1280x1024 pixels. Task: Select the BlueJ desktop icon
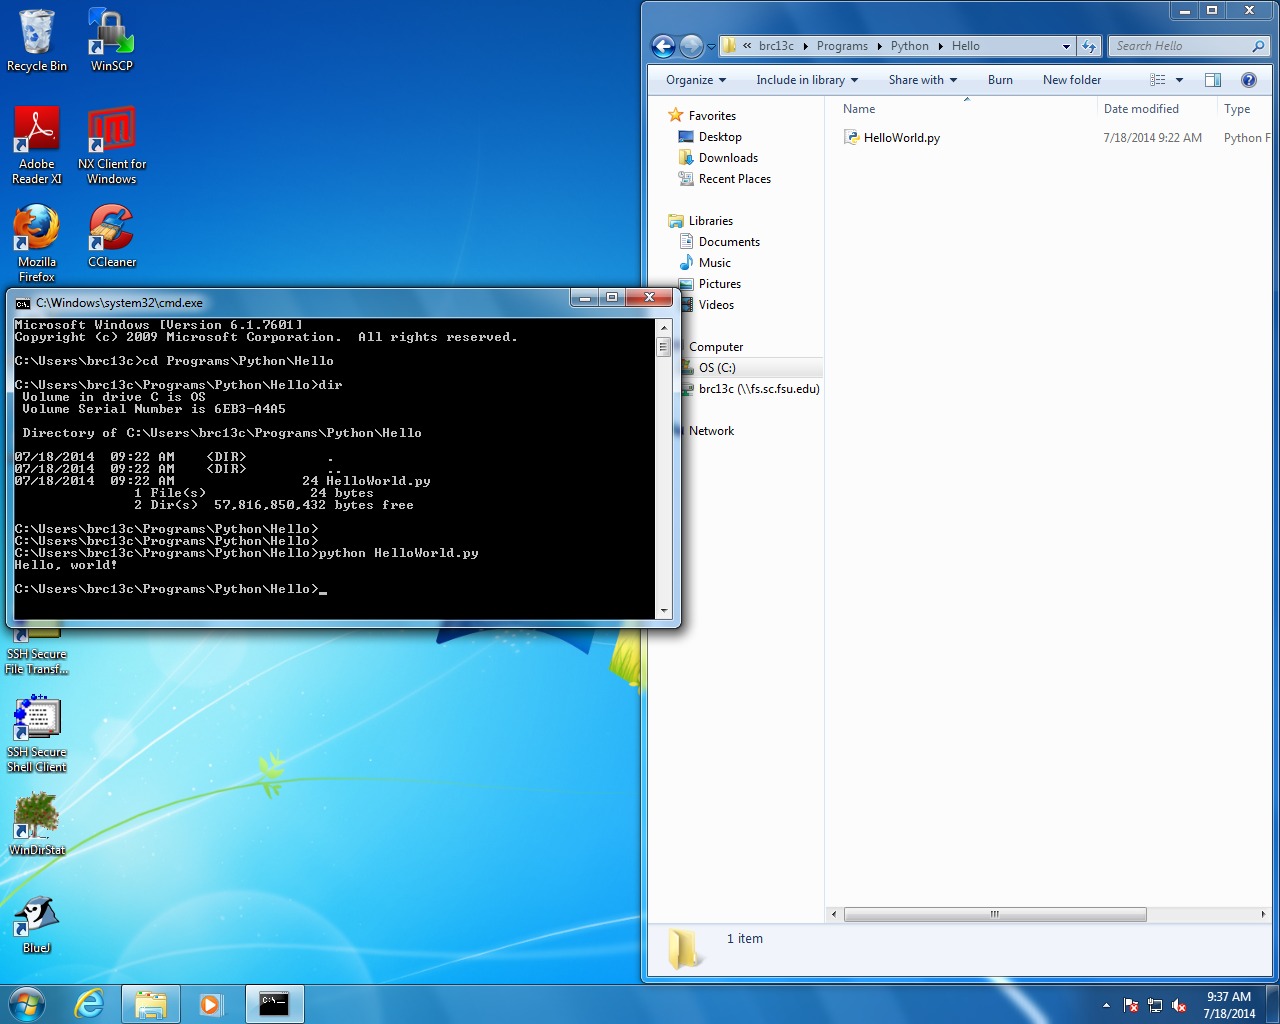pos(37,923)
